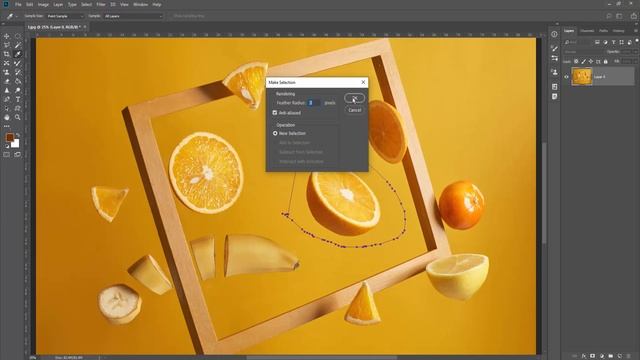Screen dimensions: 640x360
Task: Swap foreground and background colors
Action: [x=18, y=134]
